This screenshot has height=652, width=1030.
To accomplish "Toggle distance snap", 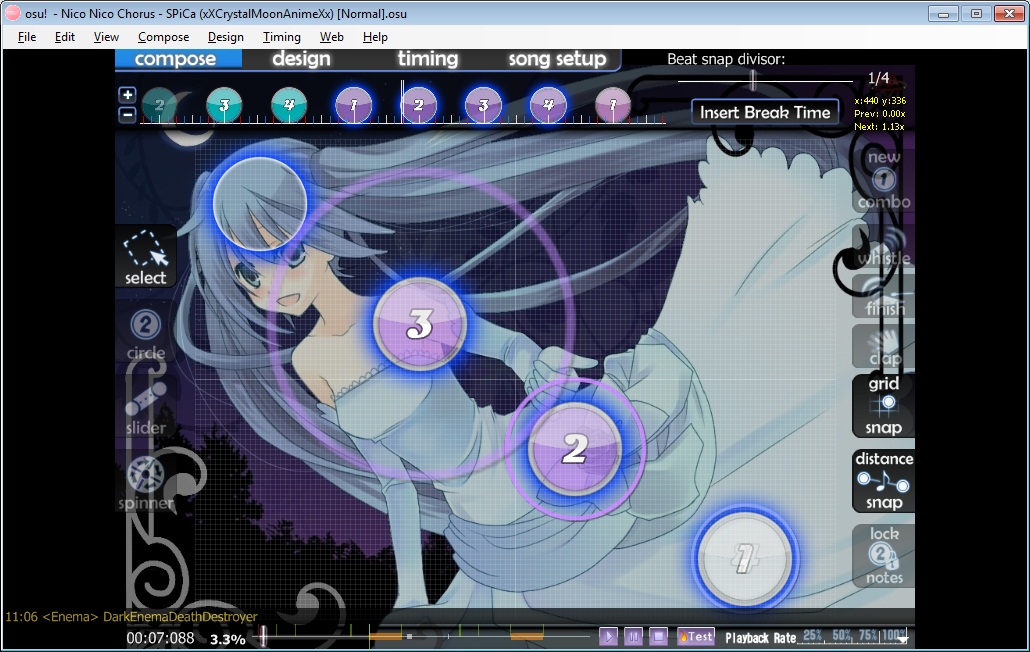I will (884, 481).
